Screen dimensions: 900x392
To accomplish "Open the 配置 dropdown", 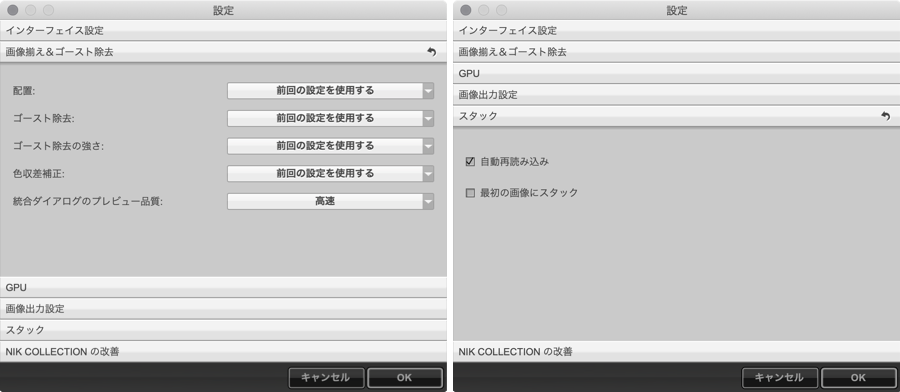I will 331,91.
